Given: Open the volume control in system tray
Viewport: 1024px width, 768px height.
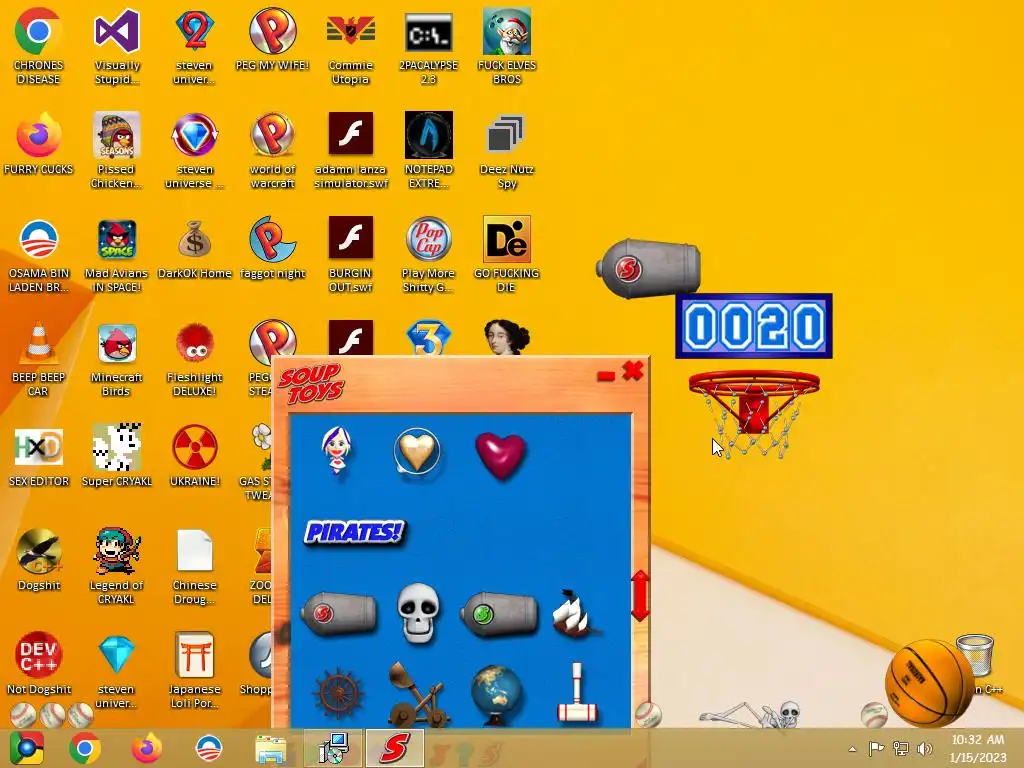Looking at the screenshot, I should [925, 749].
